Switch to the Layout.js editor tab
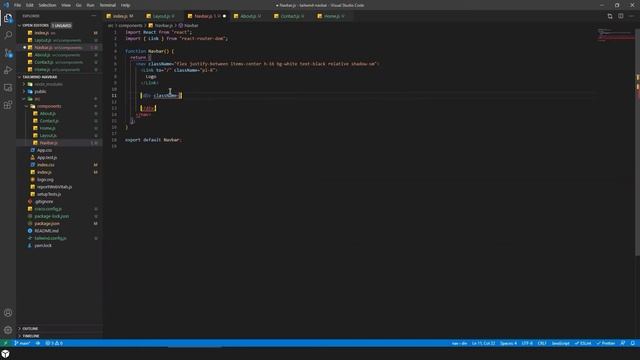Viewport: 640px width, 360px height. click(163, 16)
